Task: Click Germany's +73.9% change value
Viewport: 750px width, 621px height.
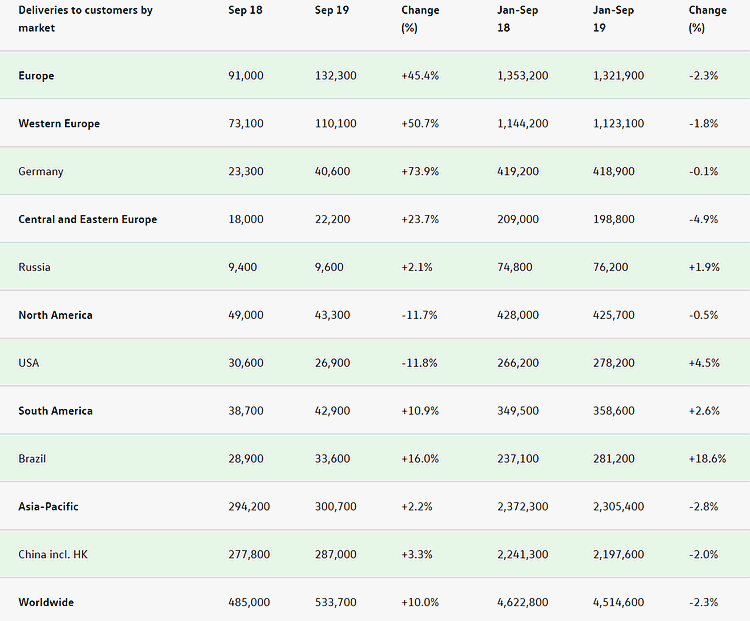Action: pyautogui.click(x=419, y=172)
